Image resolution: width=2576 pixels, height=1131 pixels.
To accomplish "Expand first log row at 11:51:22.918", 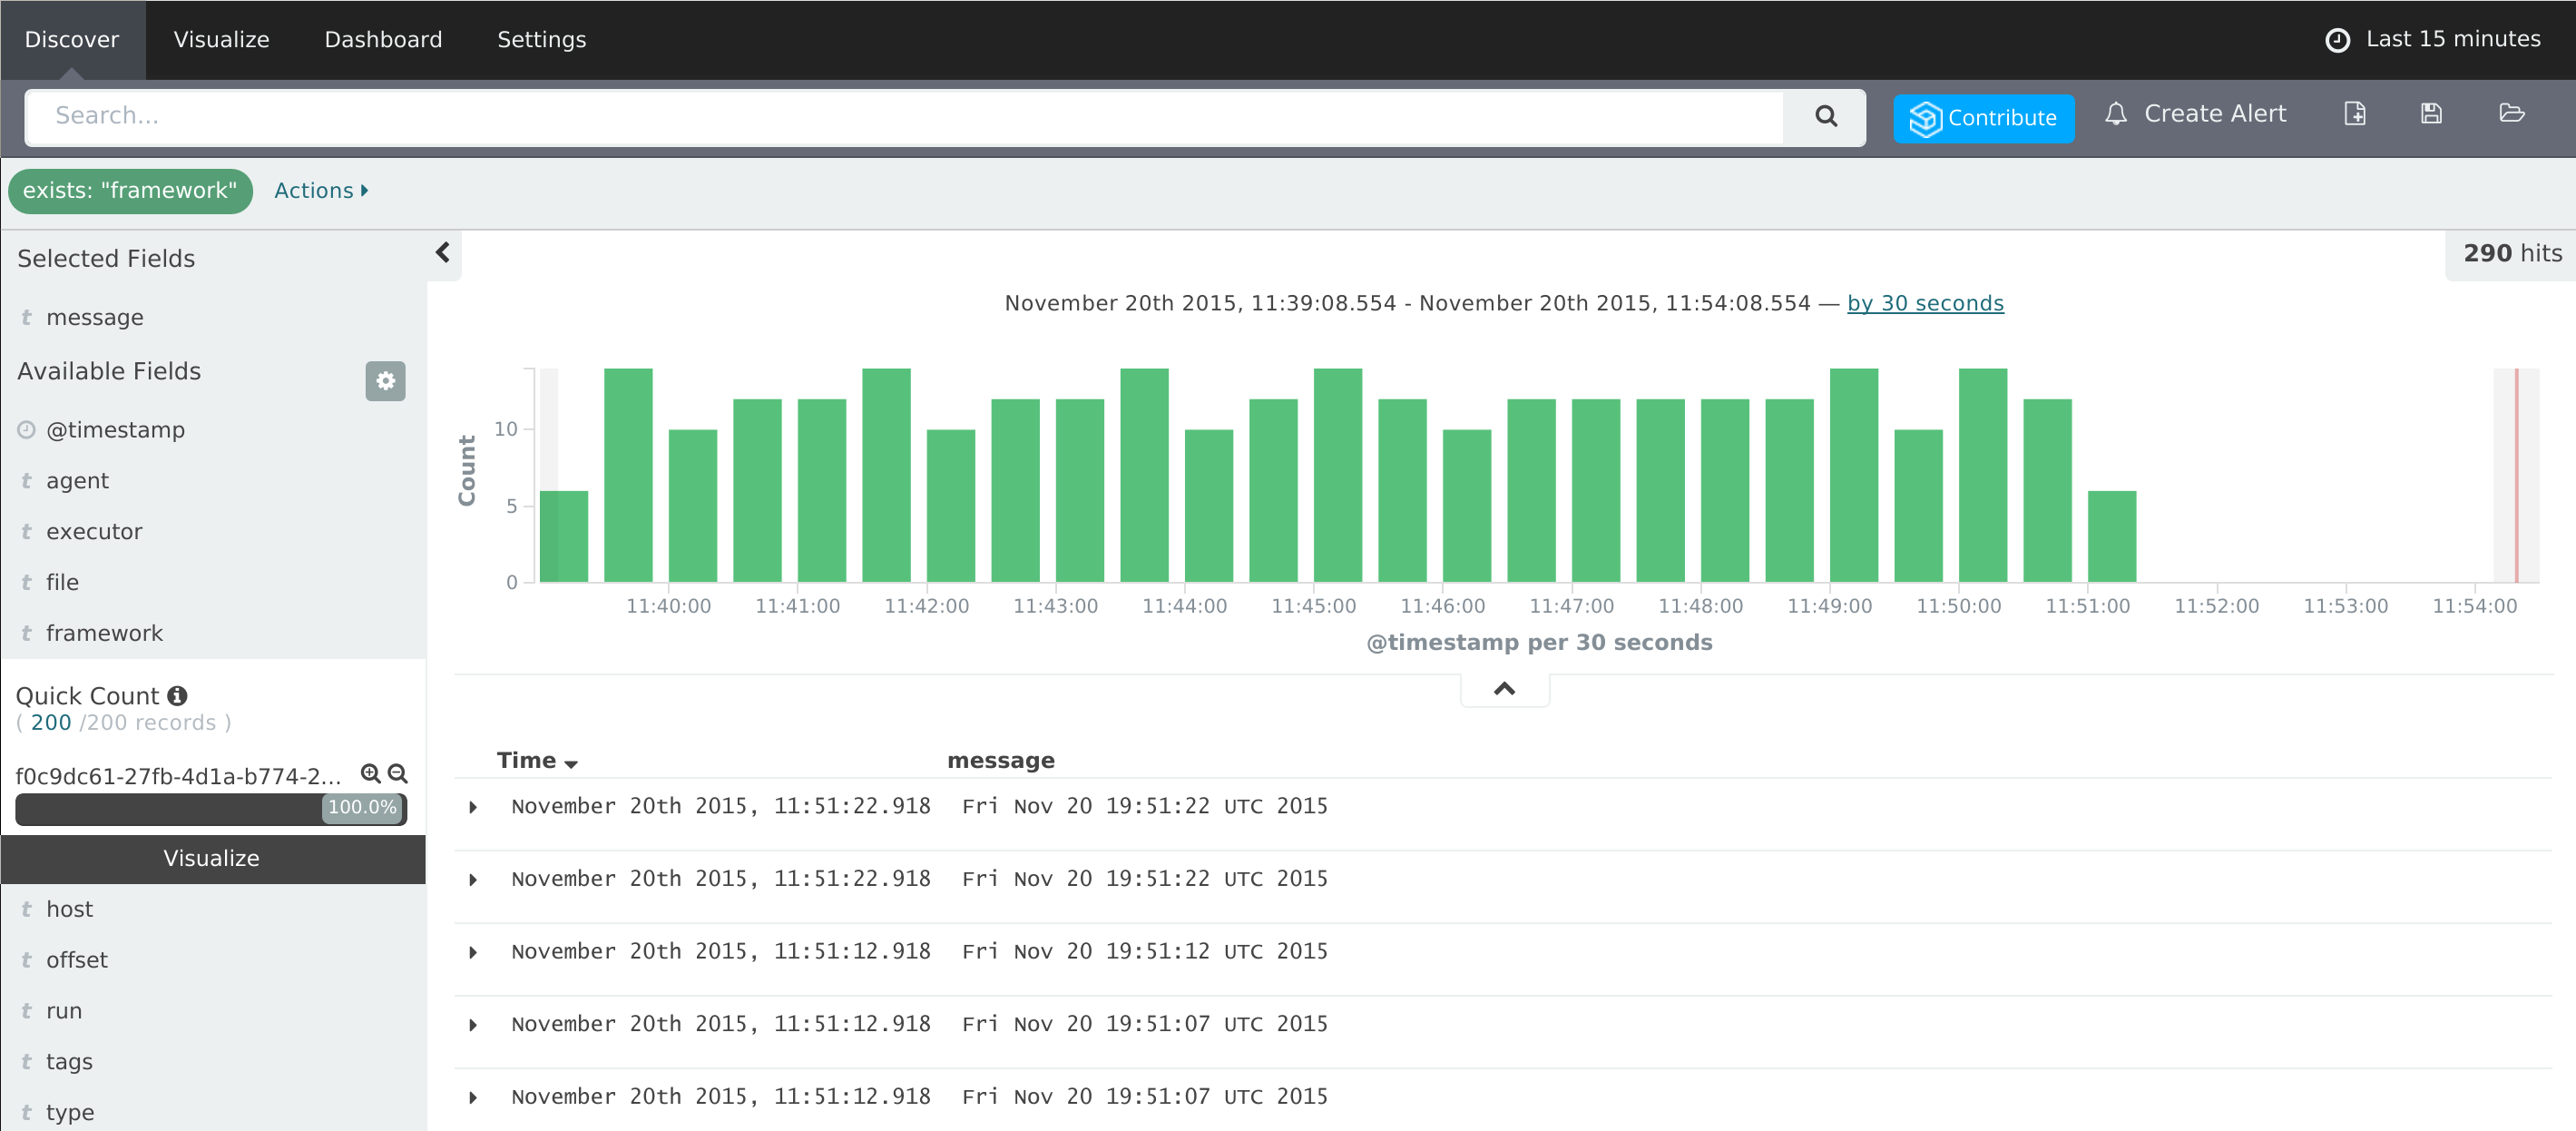I will (473, 807).
